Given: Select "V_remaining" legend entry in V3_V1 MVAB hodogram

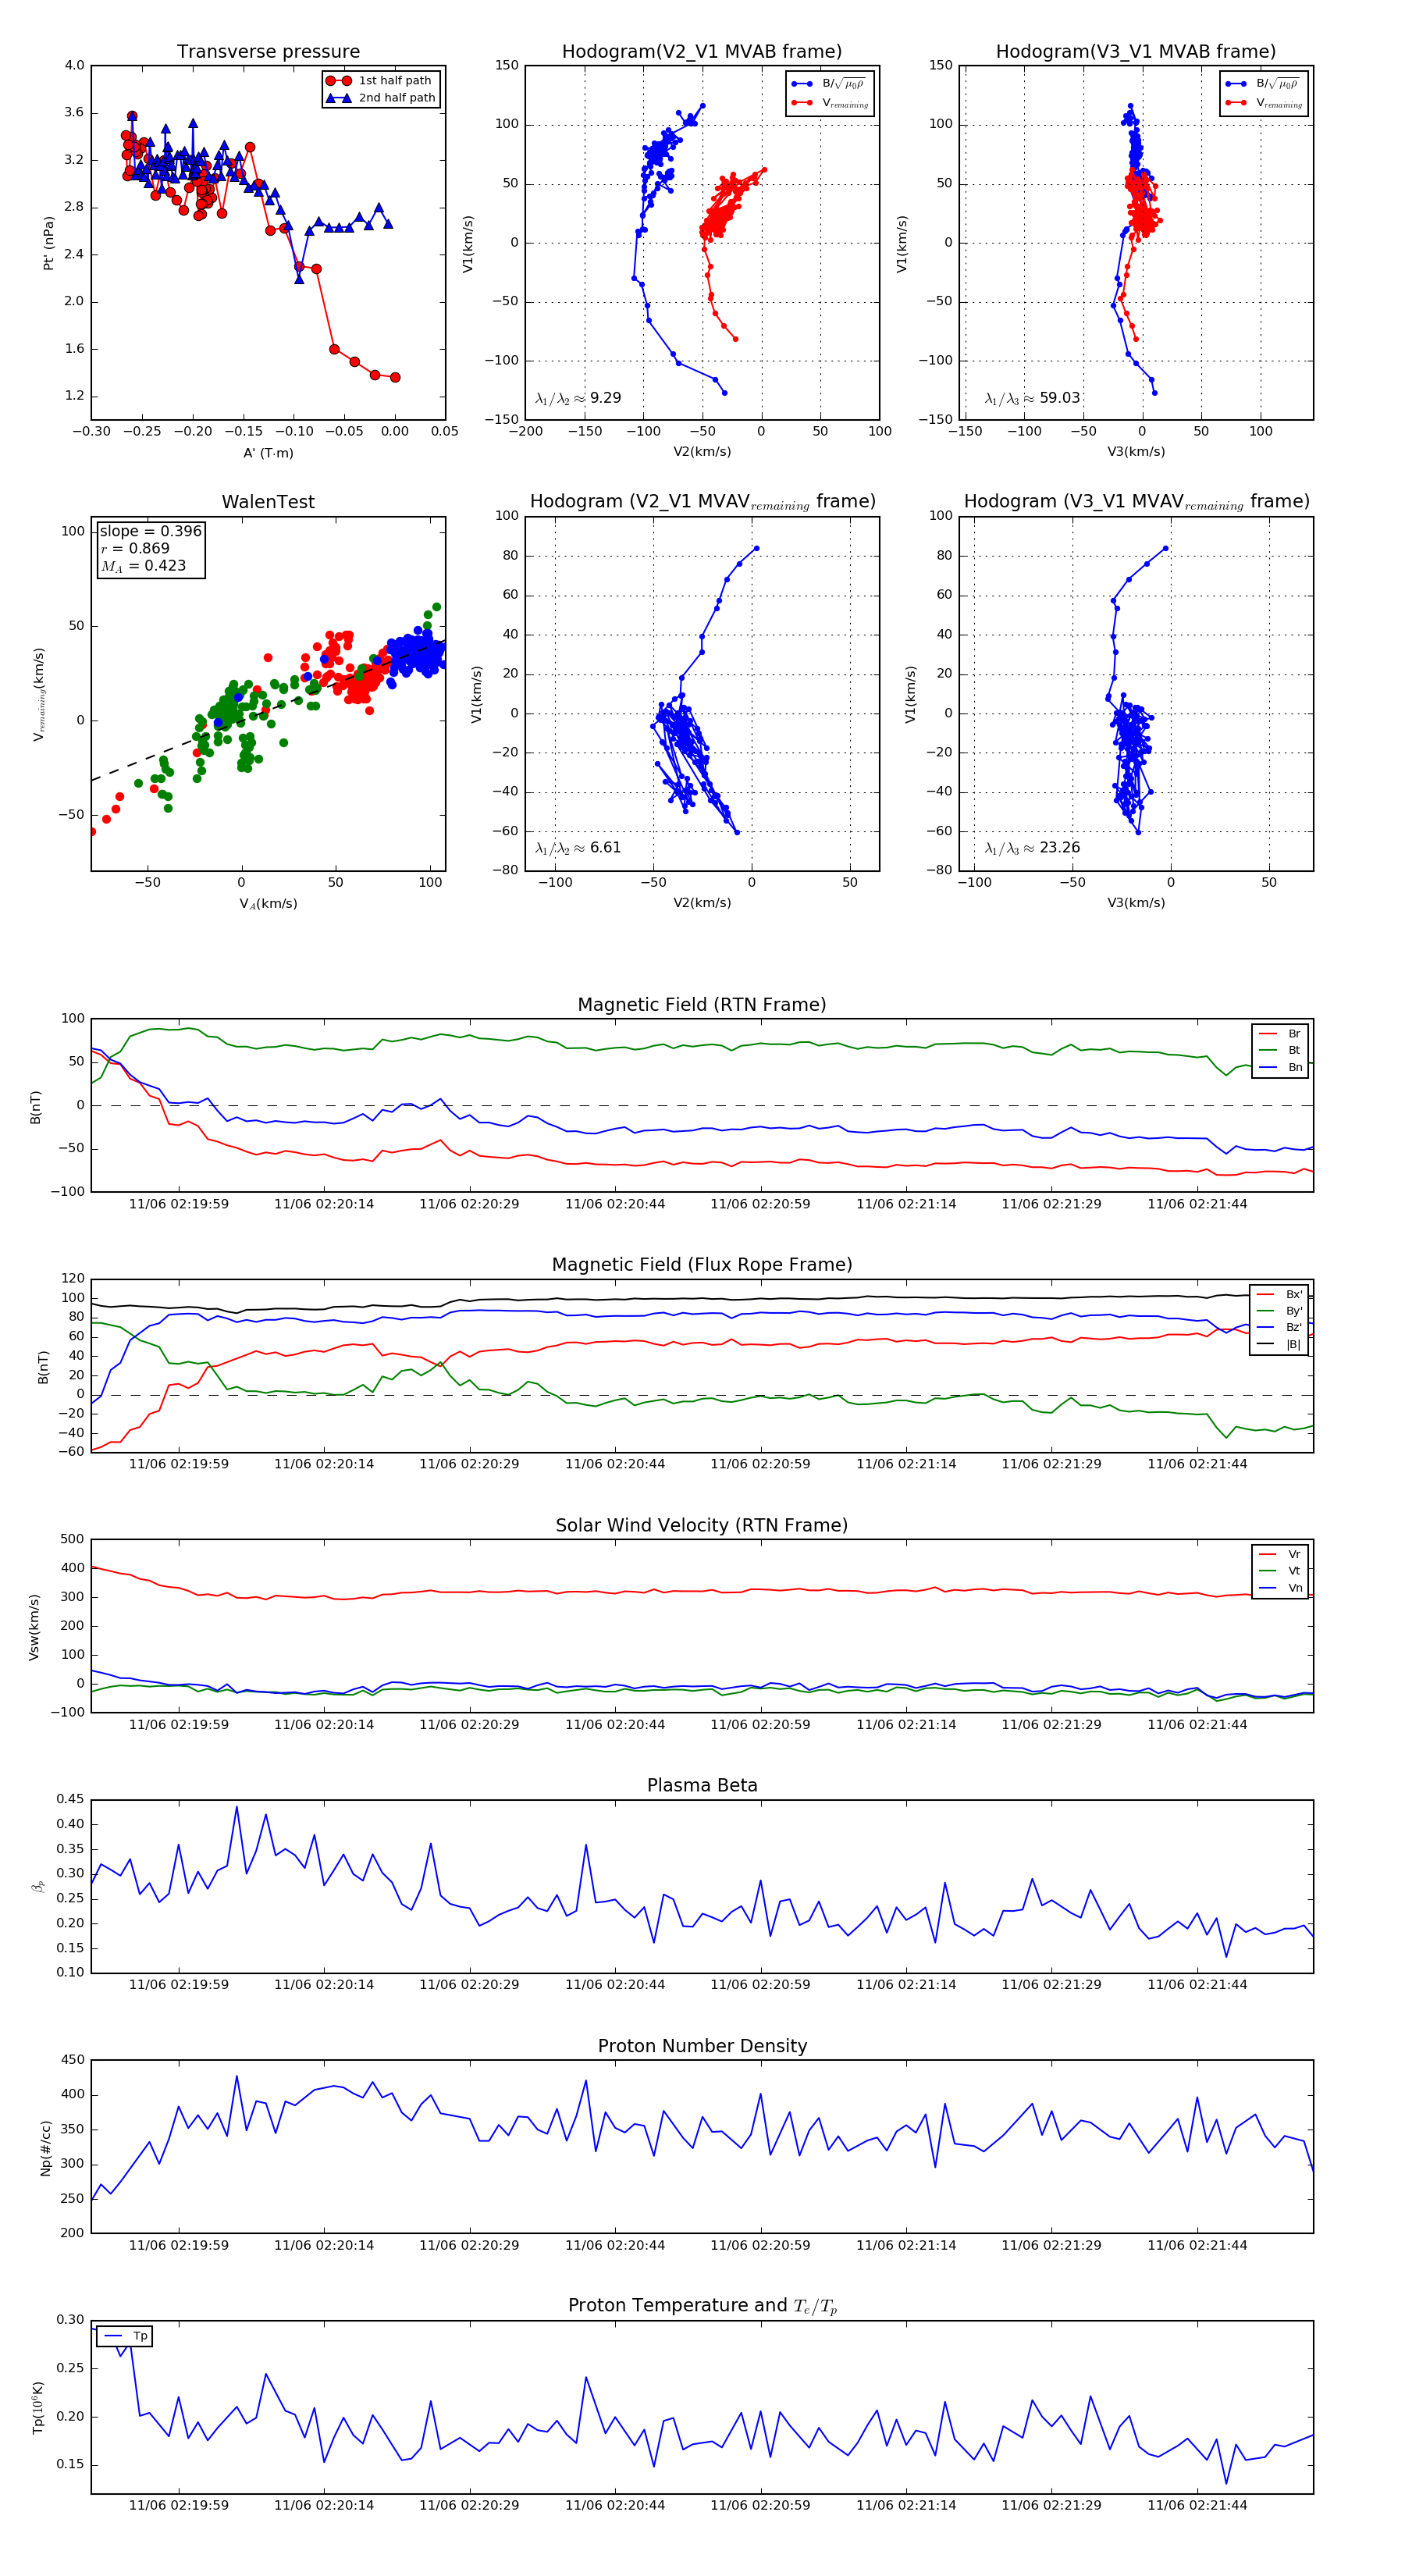Looking at the screenshot, I should tap(1264, 103).
